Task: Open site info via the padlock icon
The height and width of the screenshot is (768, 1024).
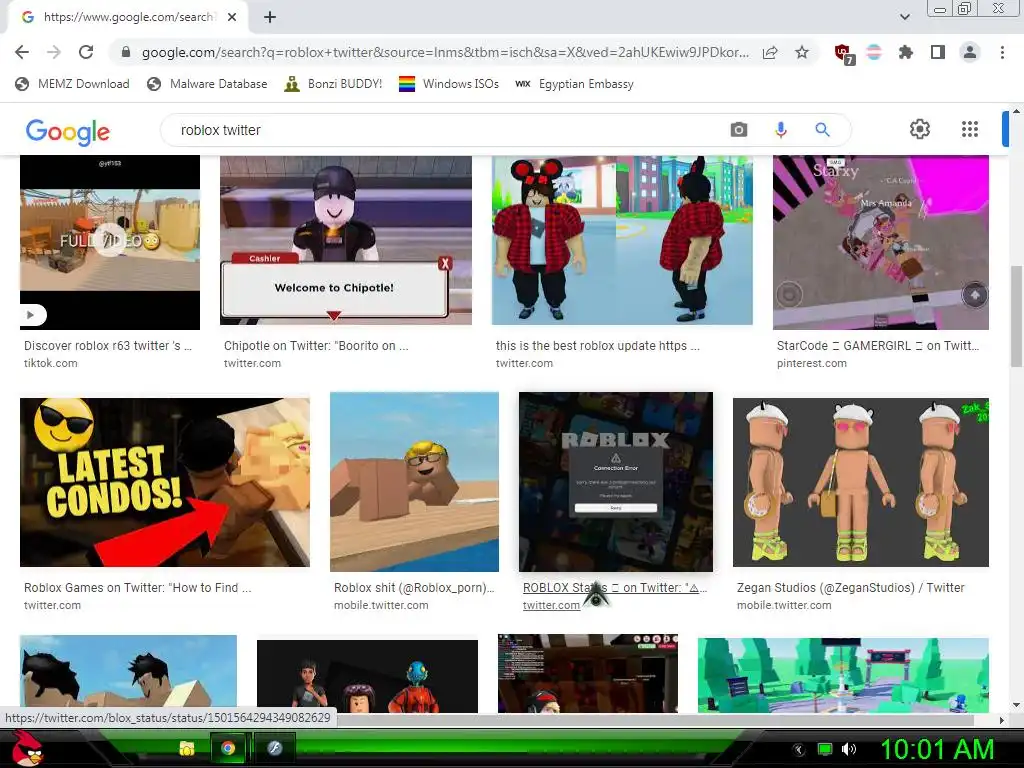Action: click(126, 52)
